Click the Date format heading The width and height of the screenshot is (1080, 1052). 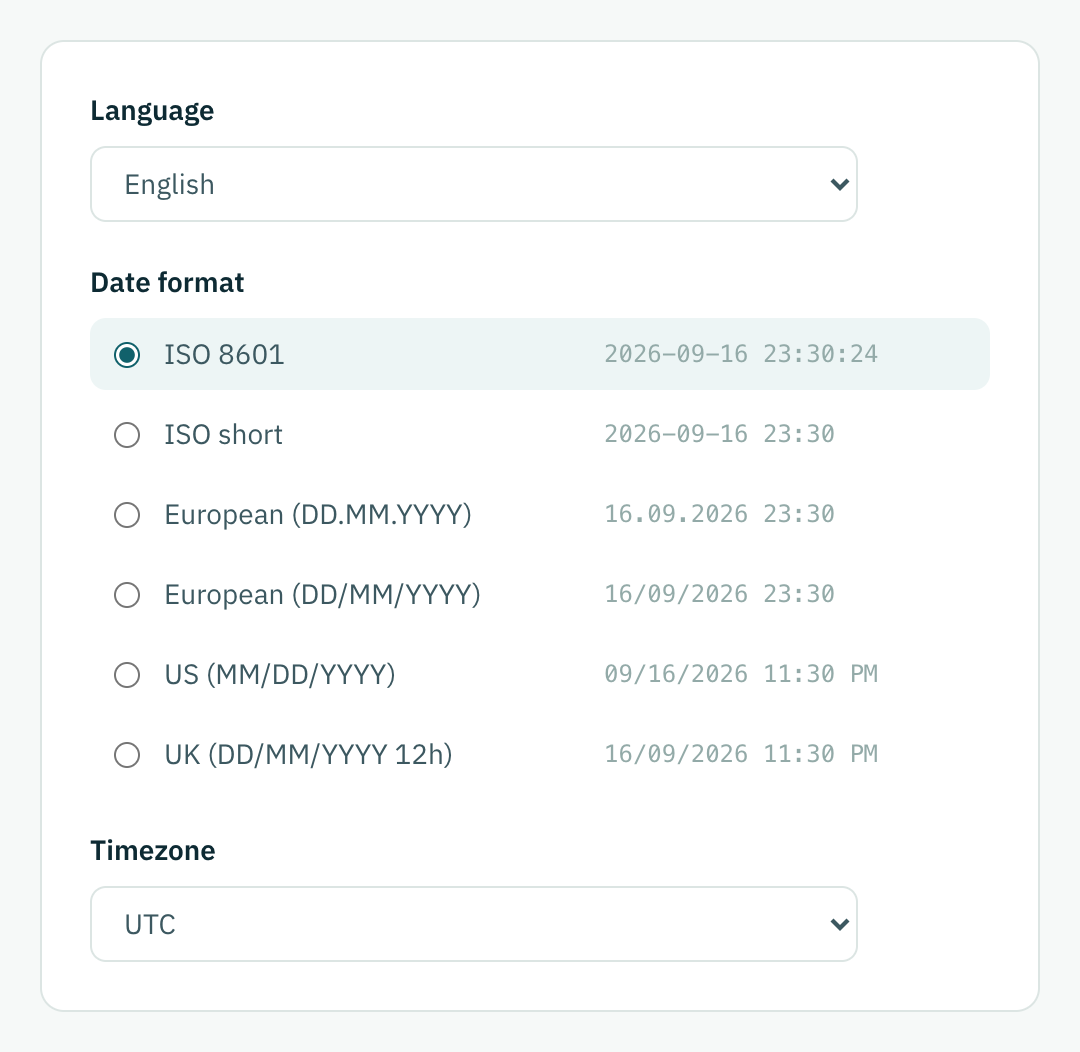[x=167, y=282]
